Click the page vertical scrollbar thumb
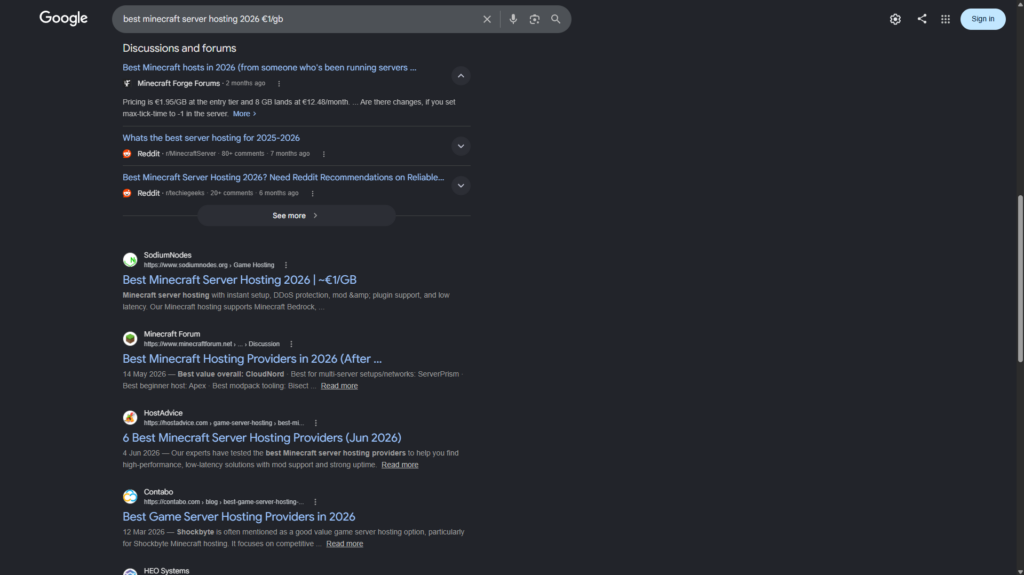The width and height of the screenshot is (1024, 575). click(x=1020, y=278)
